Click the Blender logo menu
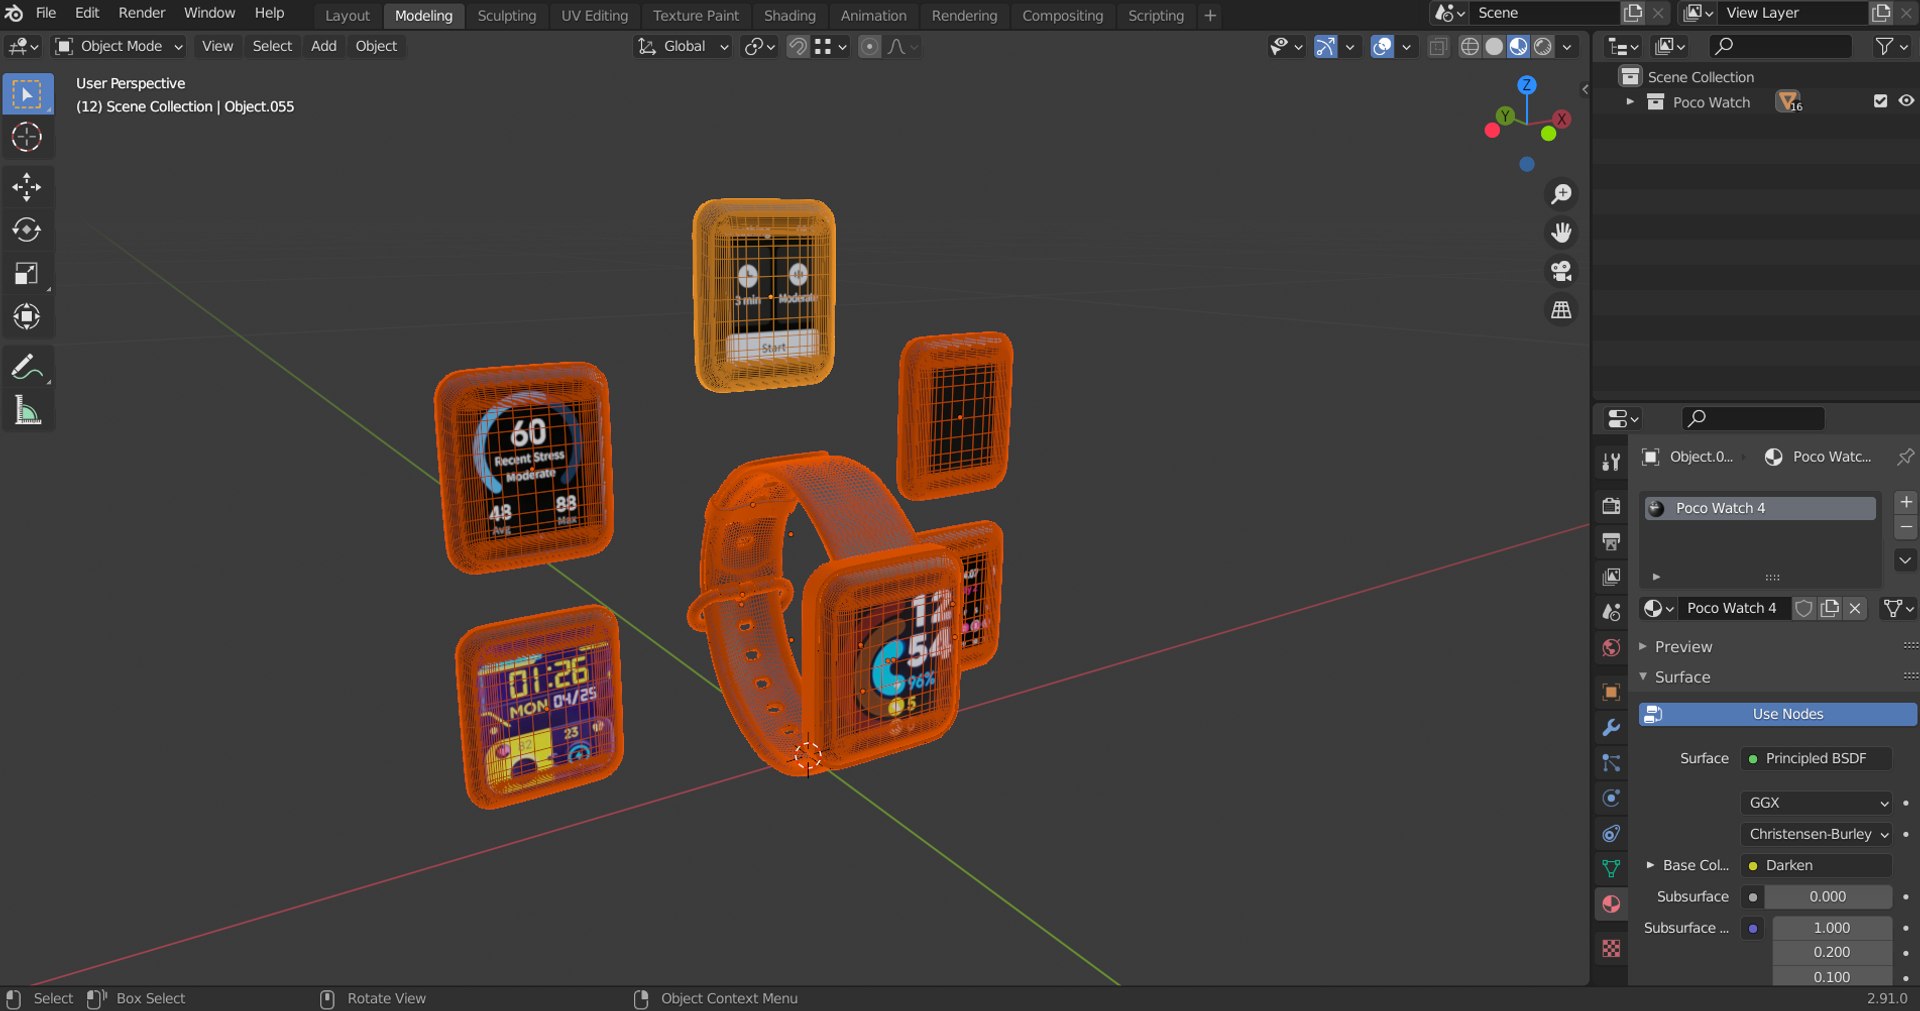 pos(14,13)
